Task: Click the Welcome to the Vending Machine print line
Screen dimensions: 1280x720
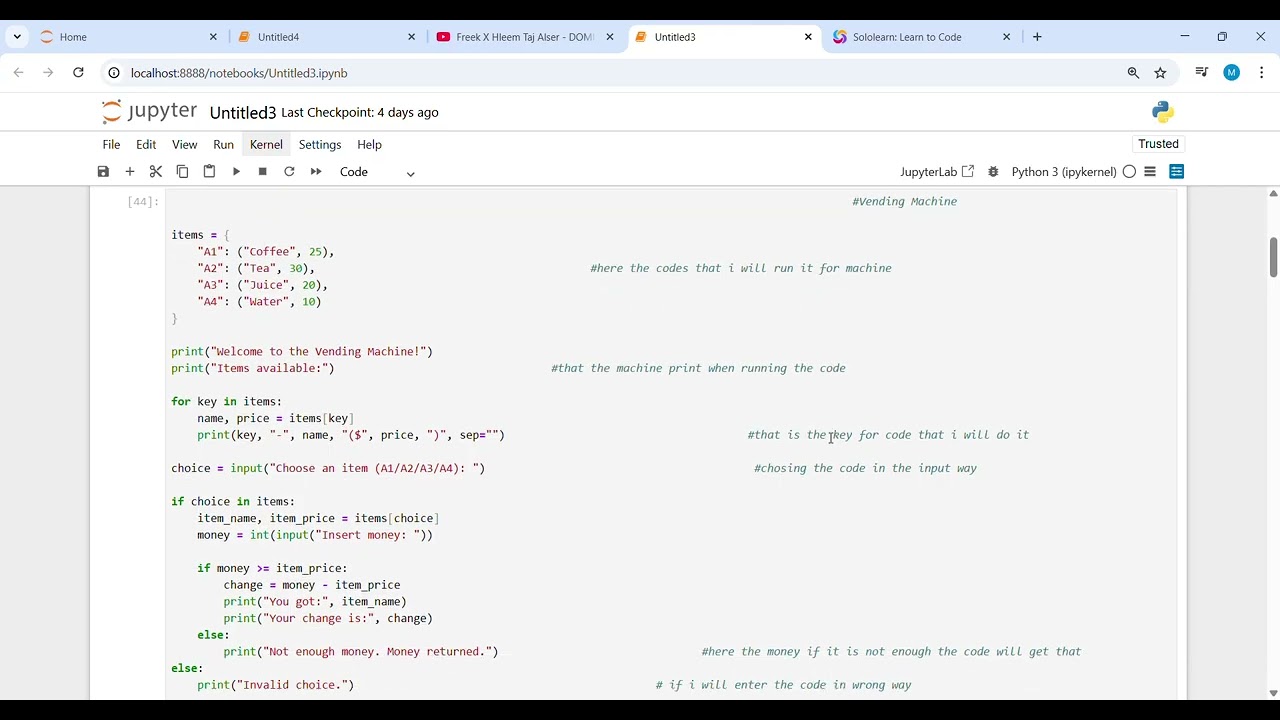Action: (x=302, y=352)
